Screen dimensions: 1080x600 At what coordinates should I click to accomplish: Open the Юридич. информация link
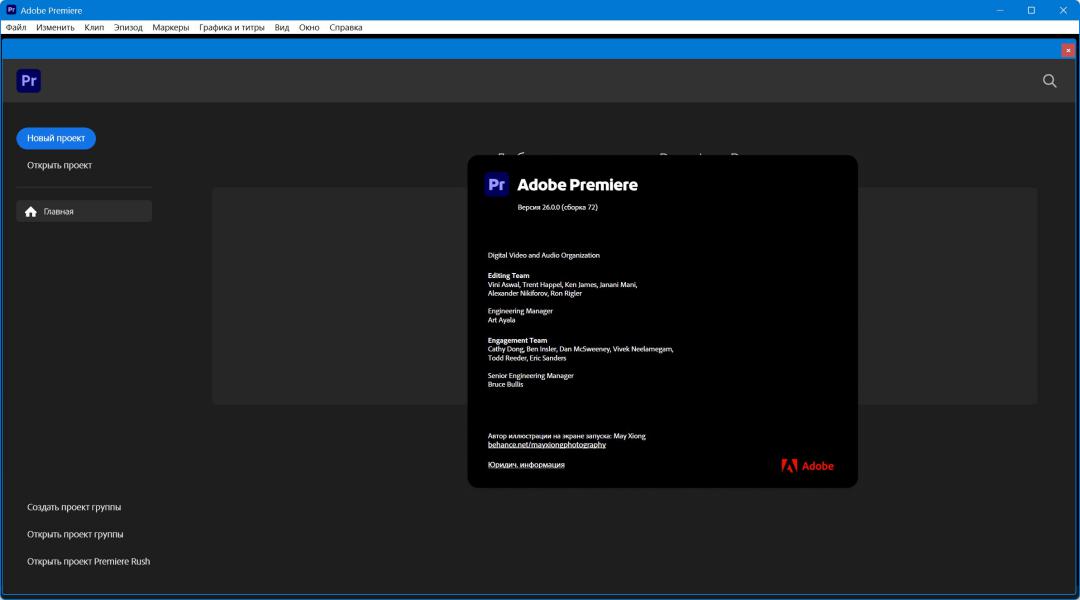pyautogui.click(x=526, y=465)
